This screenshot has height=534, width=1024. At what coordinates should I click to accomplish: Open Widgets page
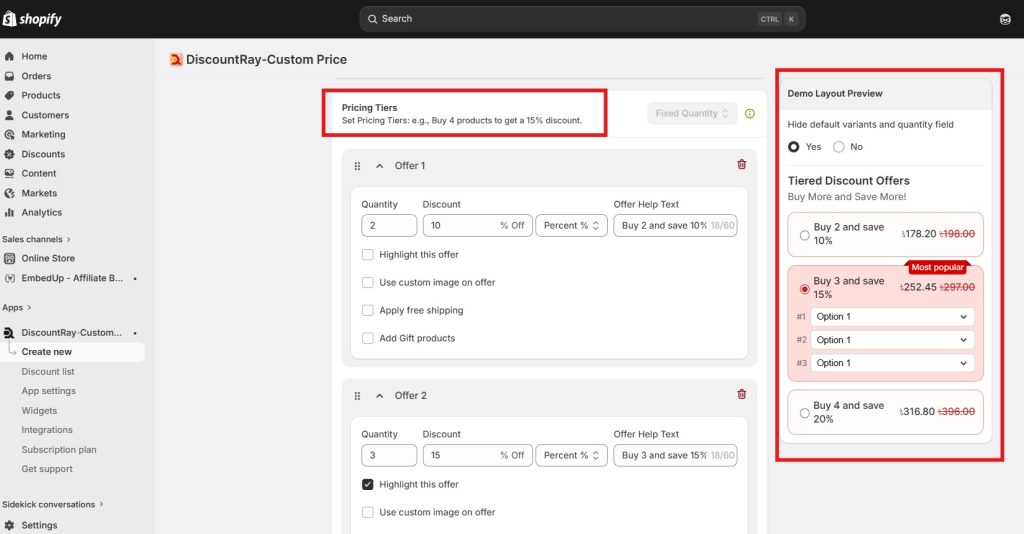coord(39,411)
